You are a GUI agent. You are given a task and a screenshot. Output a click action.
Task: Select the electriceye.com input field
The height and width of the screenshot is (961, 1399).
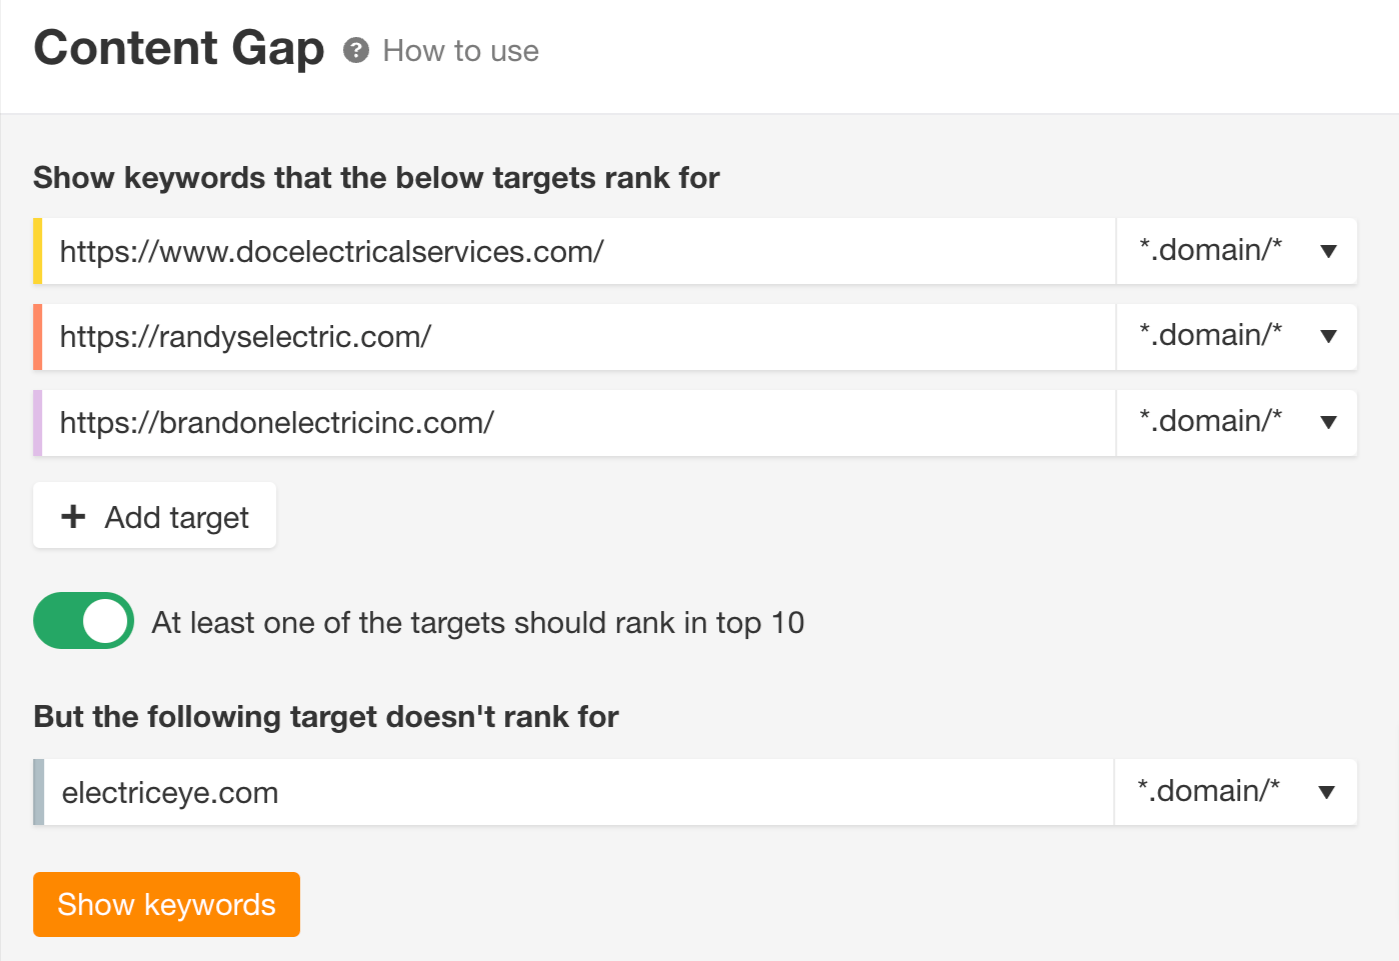tap(500, 791)
